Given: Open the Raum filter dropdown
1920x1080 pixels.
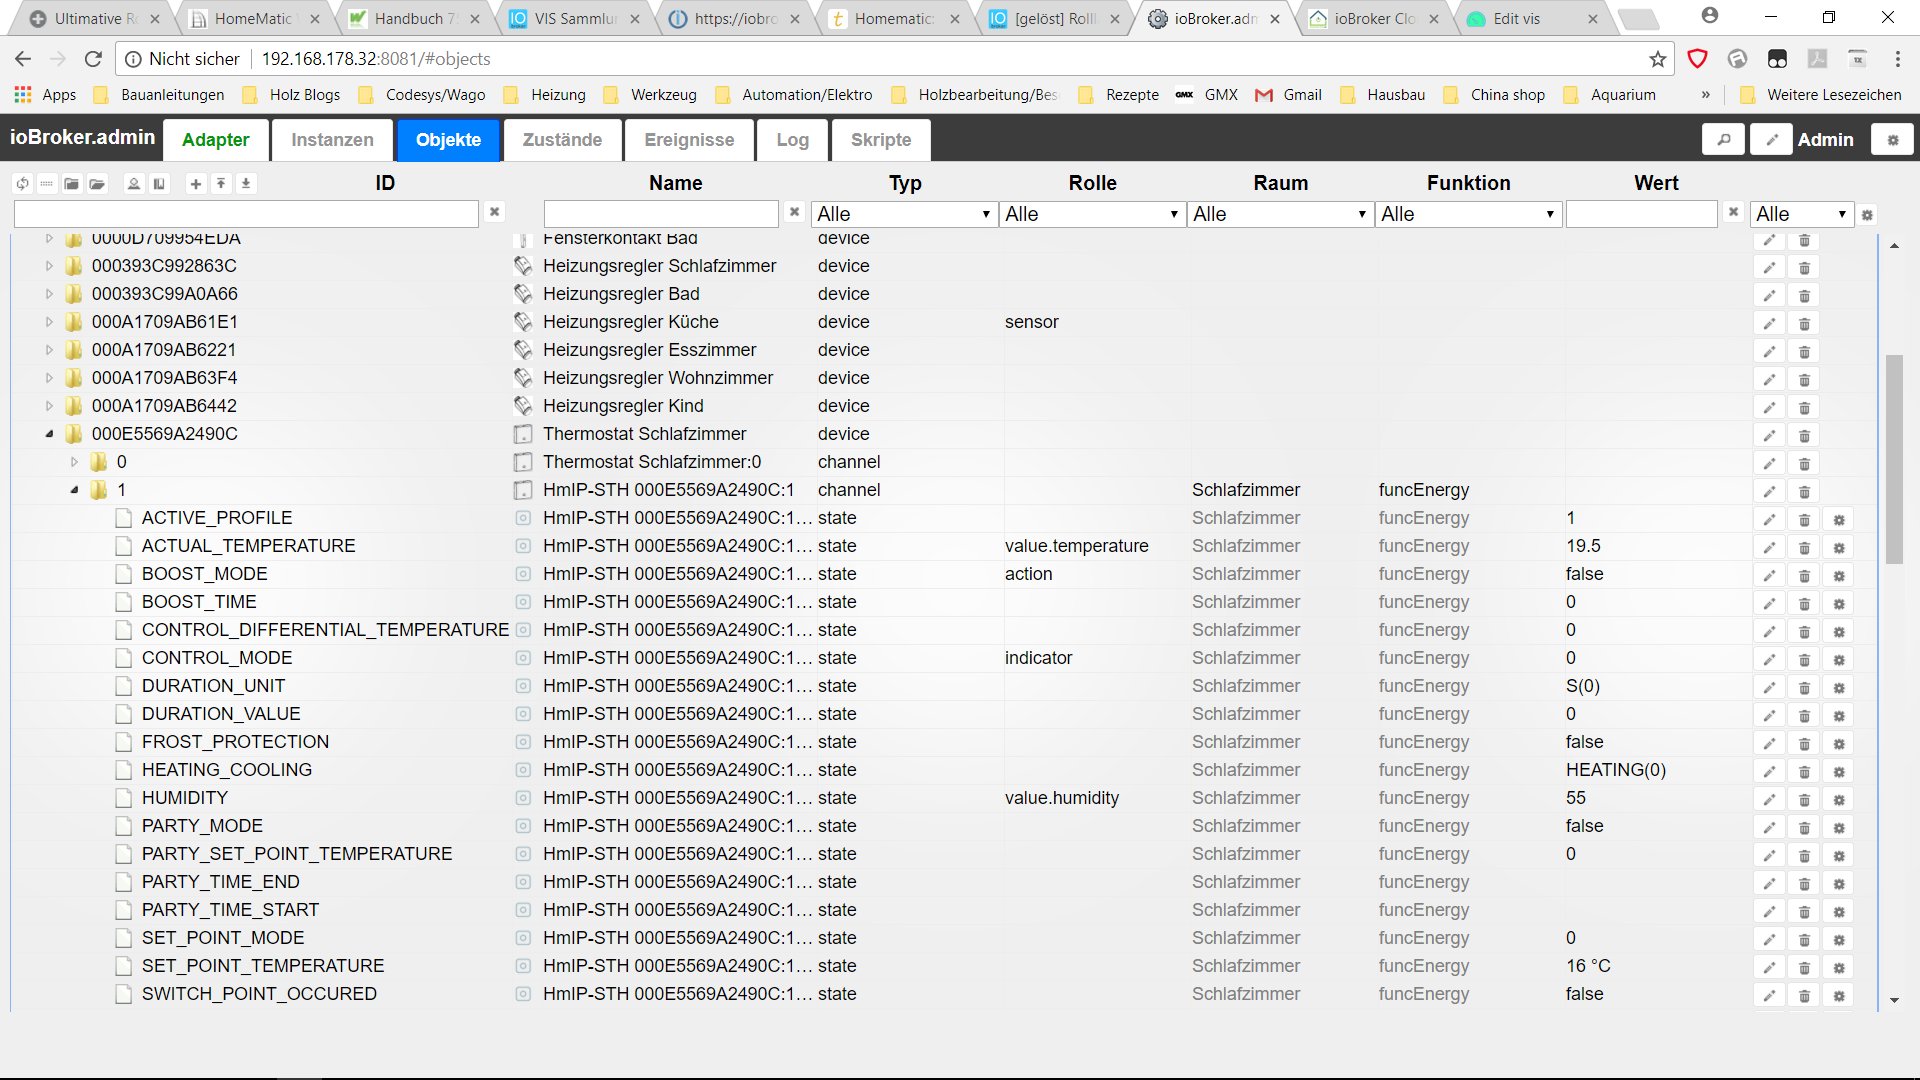Looking at the screenshot, I should 1279,214.
